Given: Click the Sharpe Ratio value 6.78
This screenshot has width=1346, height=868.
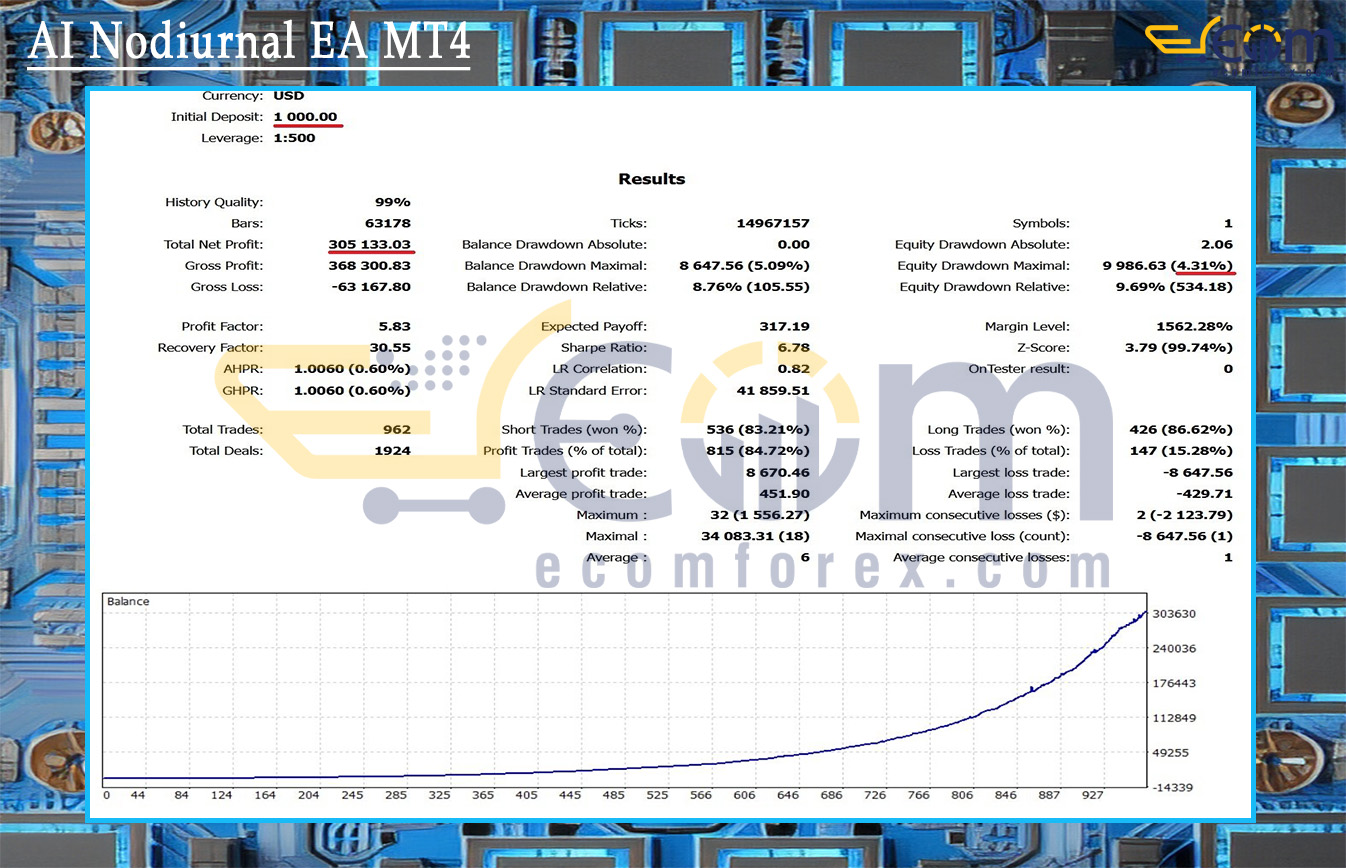Looking at the screenshot, I should (793, 348).
